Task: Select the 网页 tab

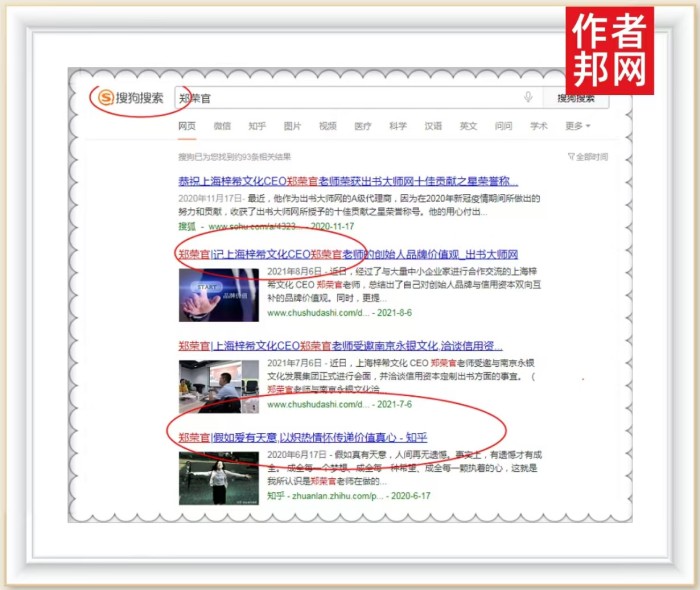Action: (x=187, y=126)
